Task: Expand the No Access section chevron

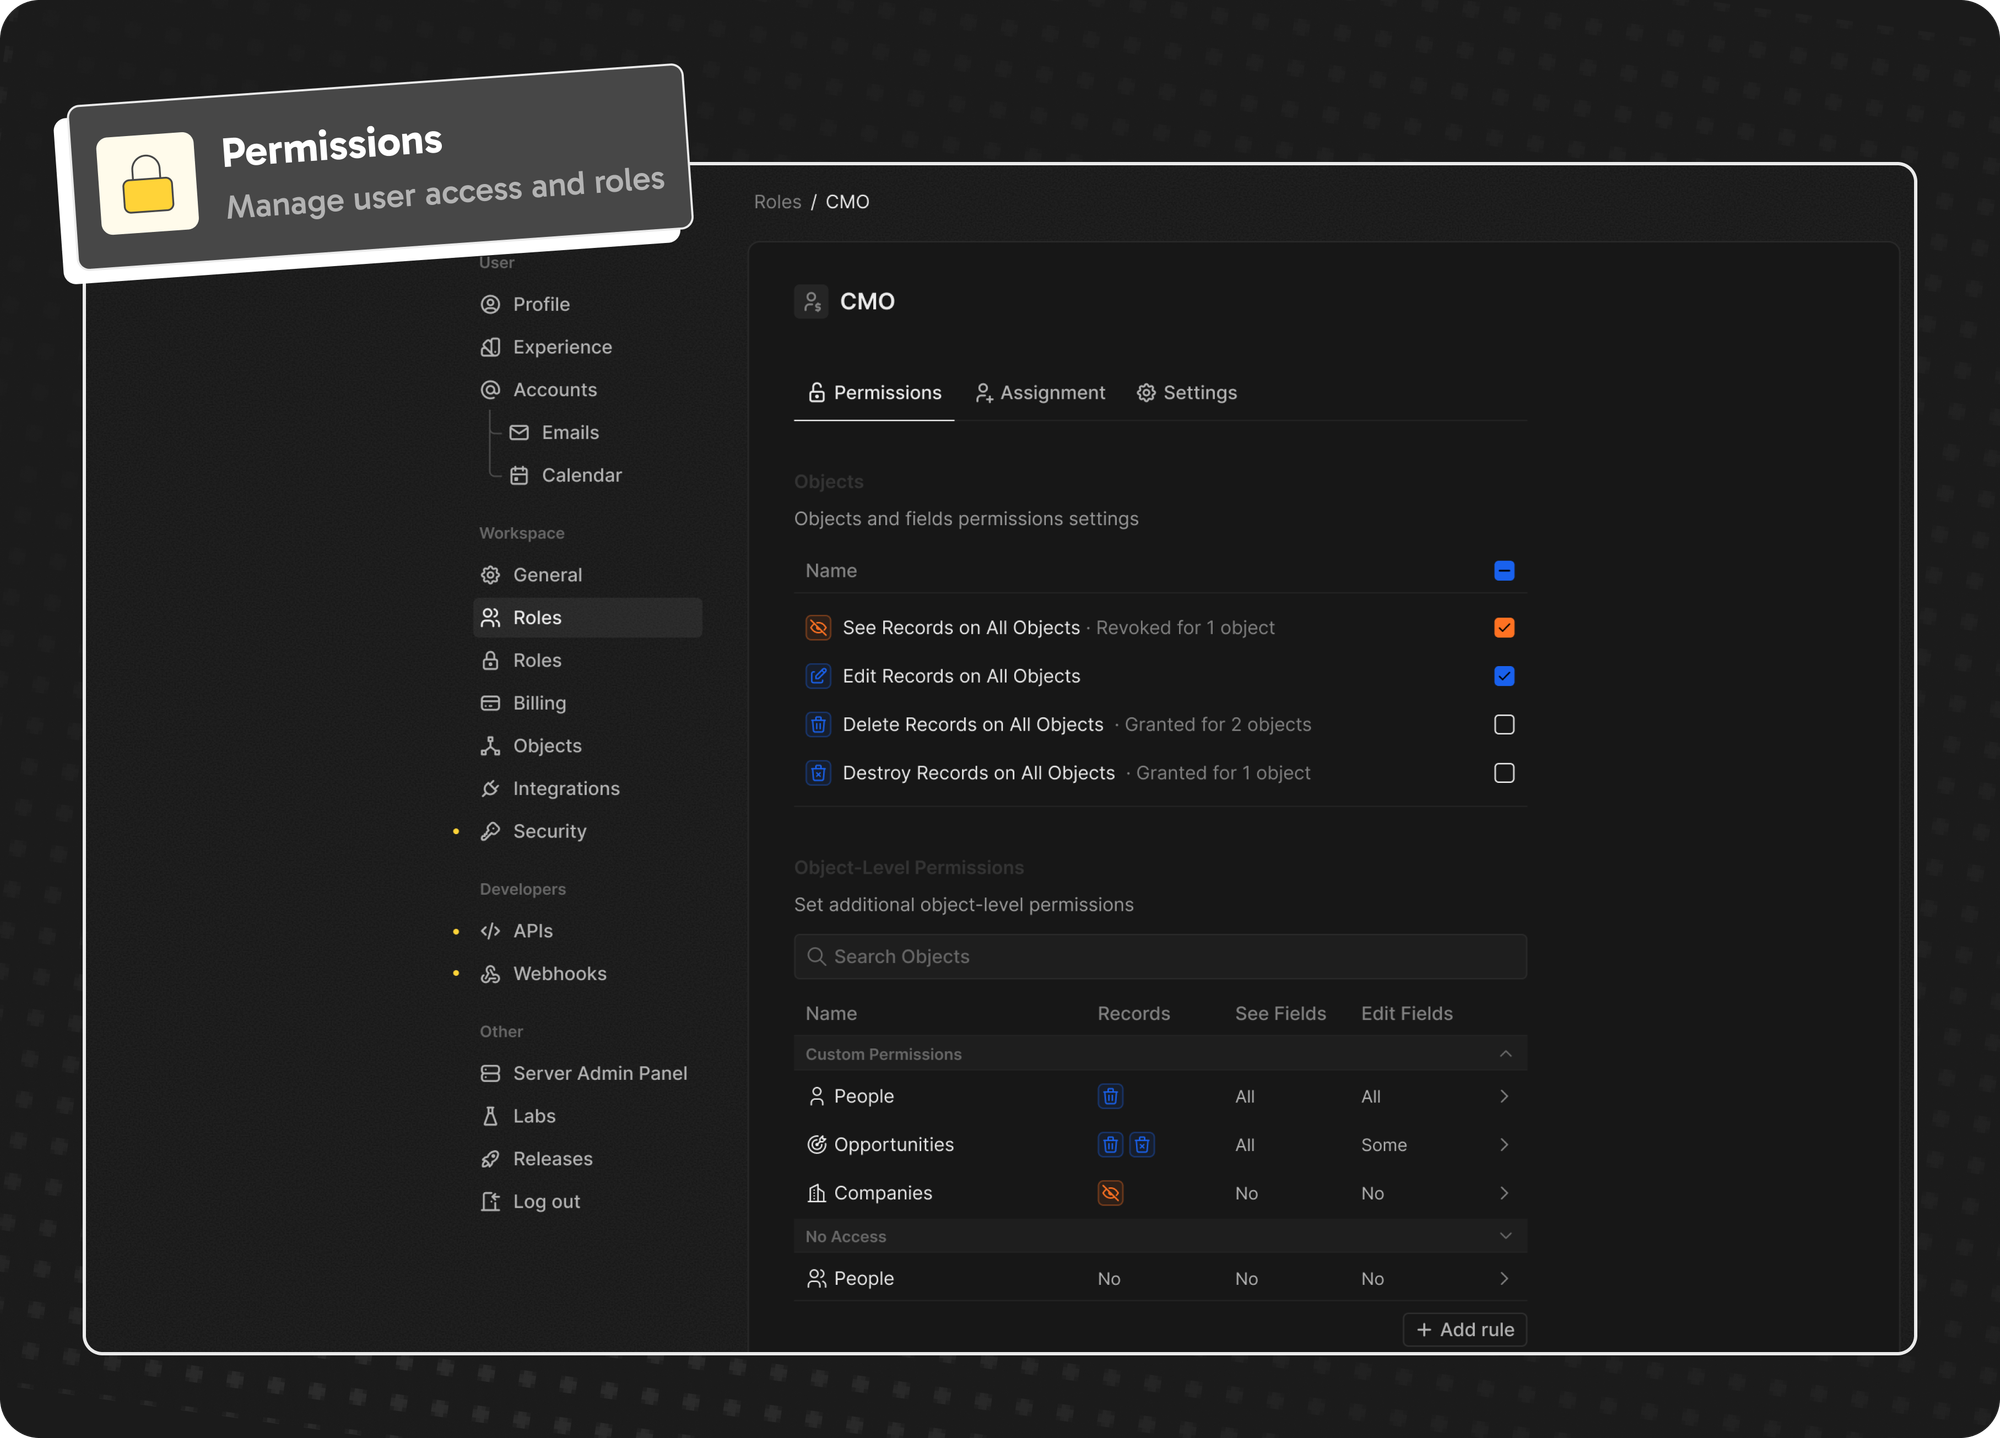Action: coord(1505,1236)
